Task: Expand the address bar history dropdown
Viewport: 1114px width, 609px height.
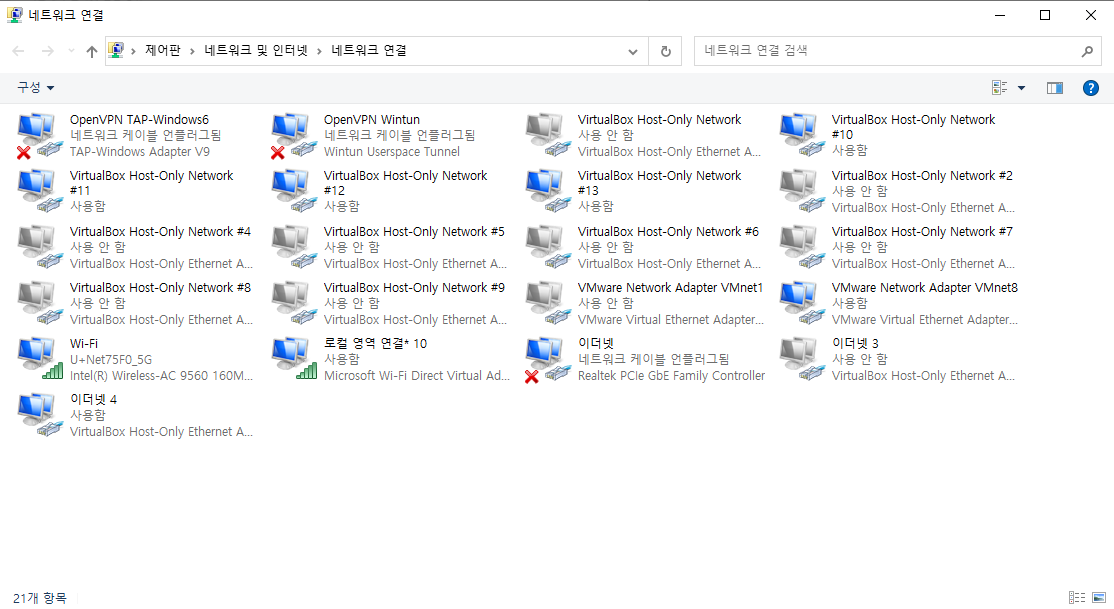Action: [x=633, y=51]
